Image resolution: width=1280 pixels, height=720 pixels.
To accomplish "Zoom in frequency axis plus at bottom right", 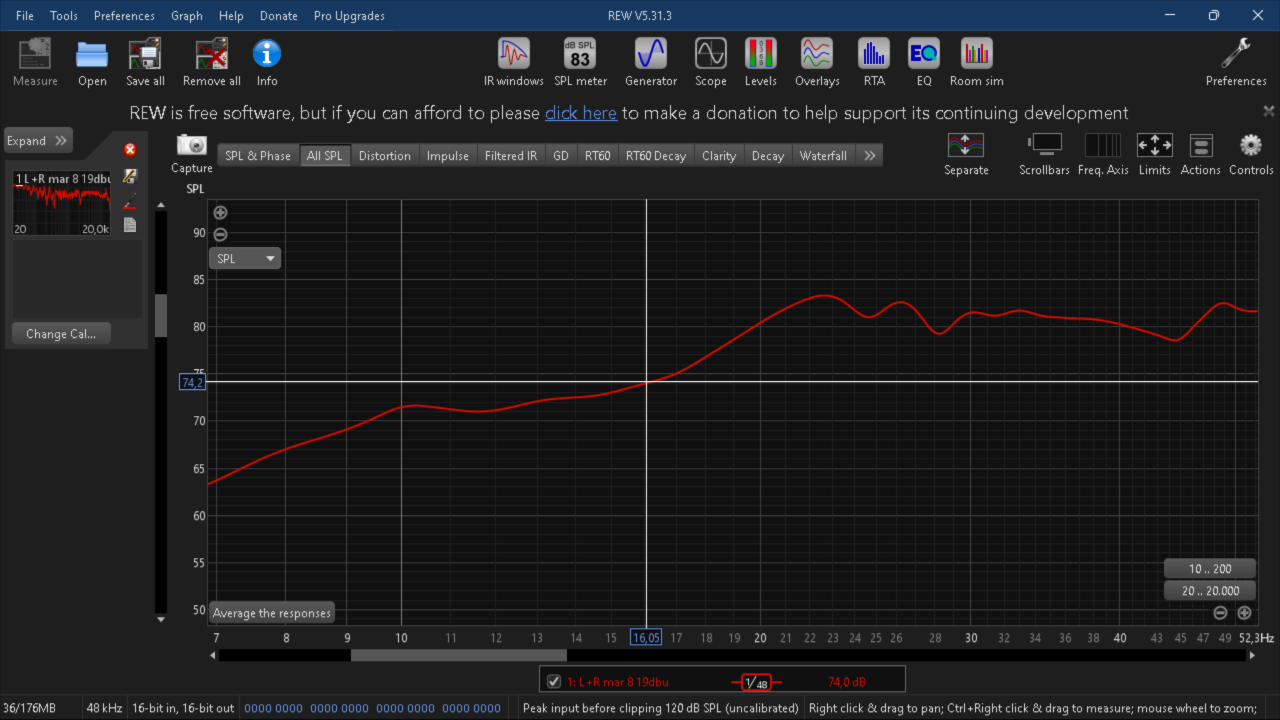I will point(1244,613).
